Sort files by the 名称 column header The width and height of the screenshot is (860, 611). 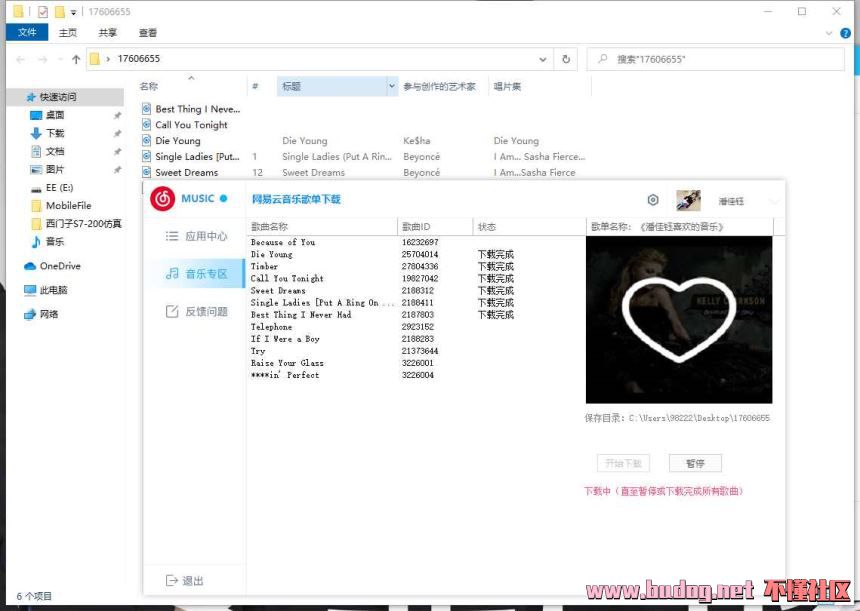pyautogui.click(x=149, y=86)
